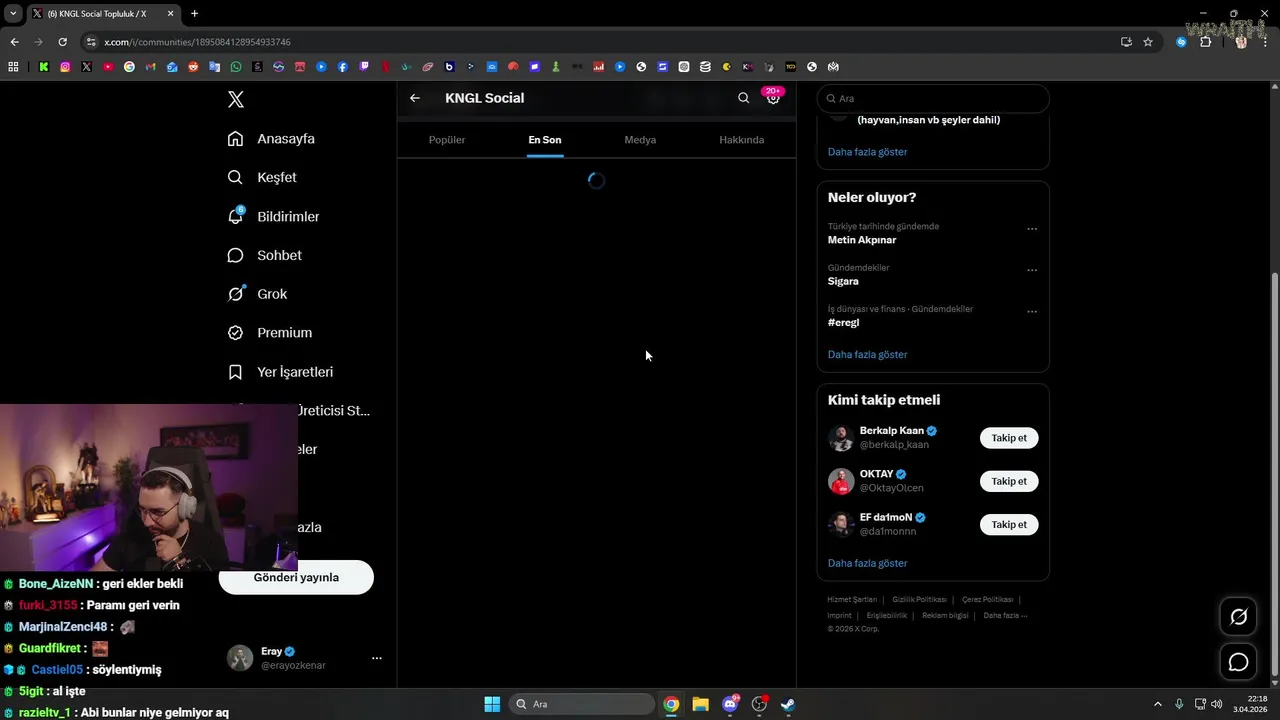Open account menu dots next to Eray

[x=377, y=658]
